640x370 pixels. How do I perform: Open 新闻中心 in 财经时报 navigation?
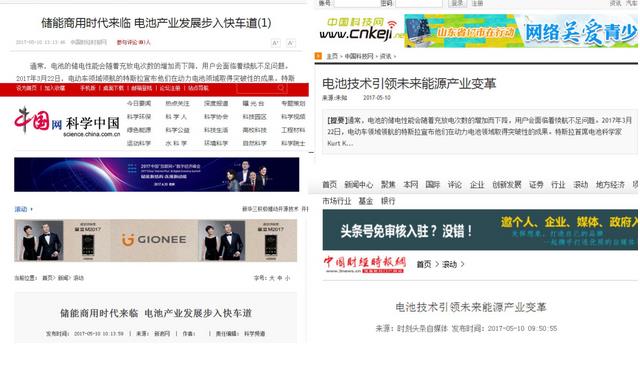point(359,185)
